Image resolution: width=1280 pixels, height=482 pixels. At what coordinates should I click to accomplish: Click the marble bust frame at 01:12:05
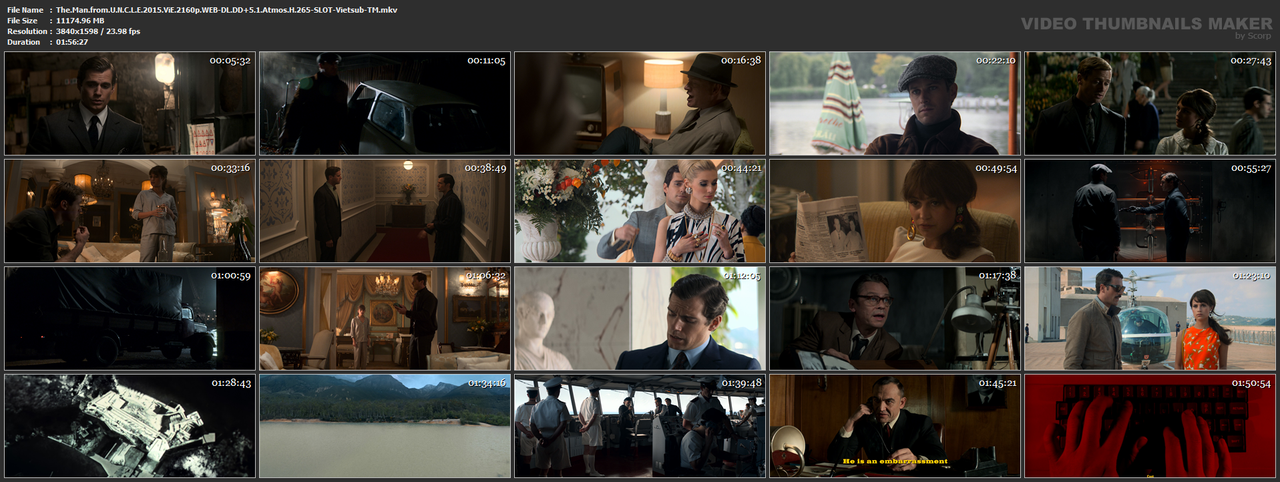[640, 318]
